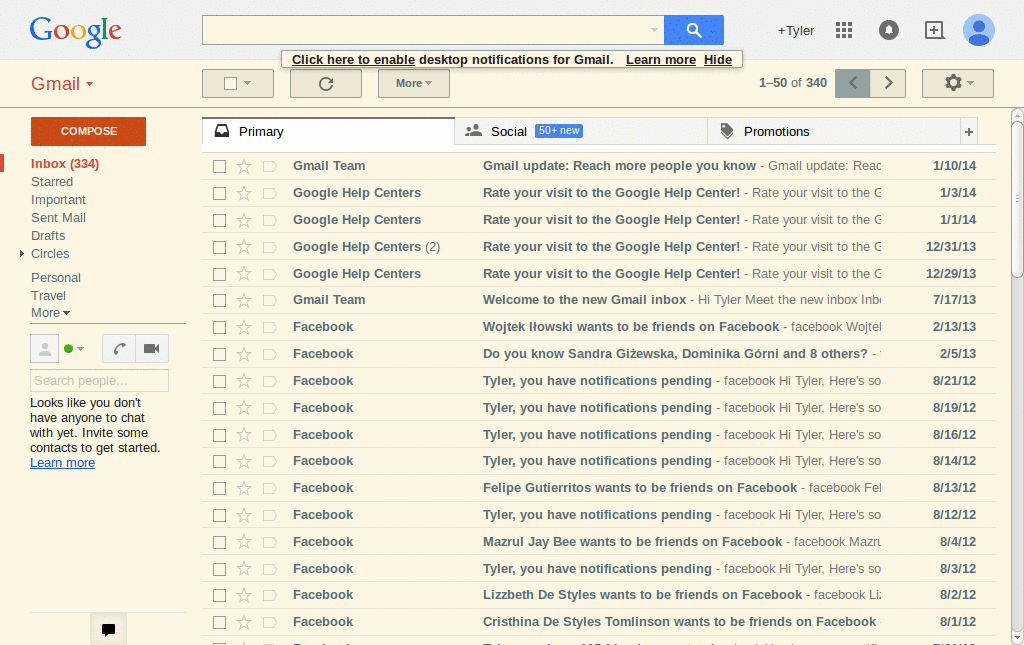The image size is (1024, 645).
Task: Add a new inbox tab with plus
Action: pos(968,132)
